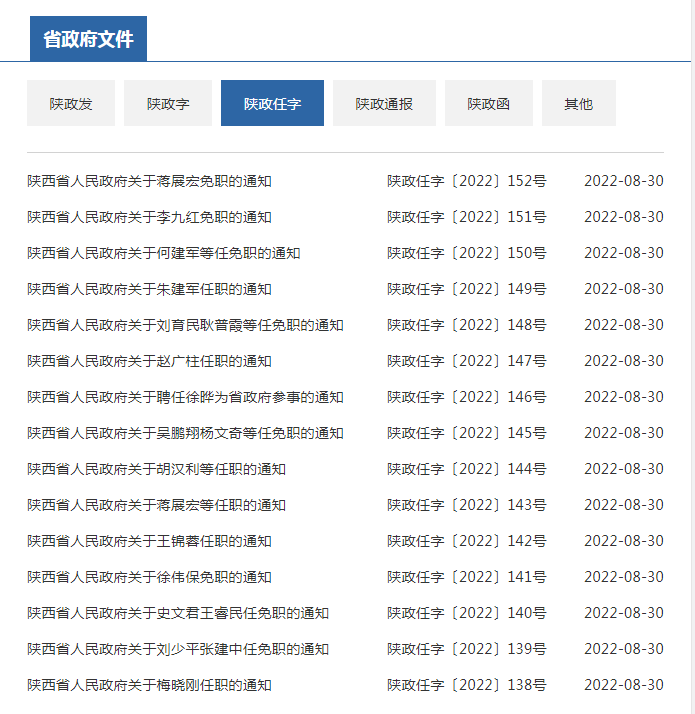Open notice about 吴鹏翔杨文奇等任免职
The width and height of the screenshot is (695, 714).
[x=185, y=434]
